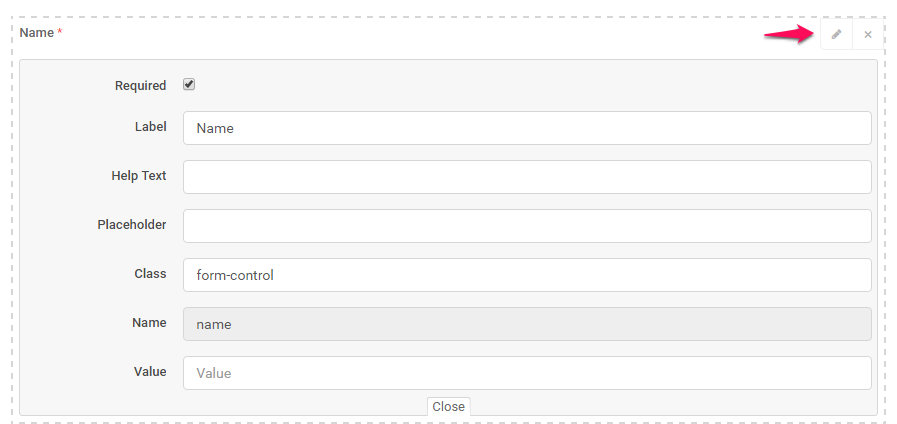Click the bold "Name" label beside the gray field
Screen dimensions: 897x424
click(149, 323)
